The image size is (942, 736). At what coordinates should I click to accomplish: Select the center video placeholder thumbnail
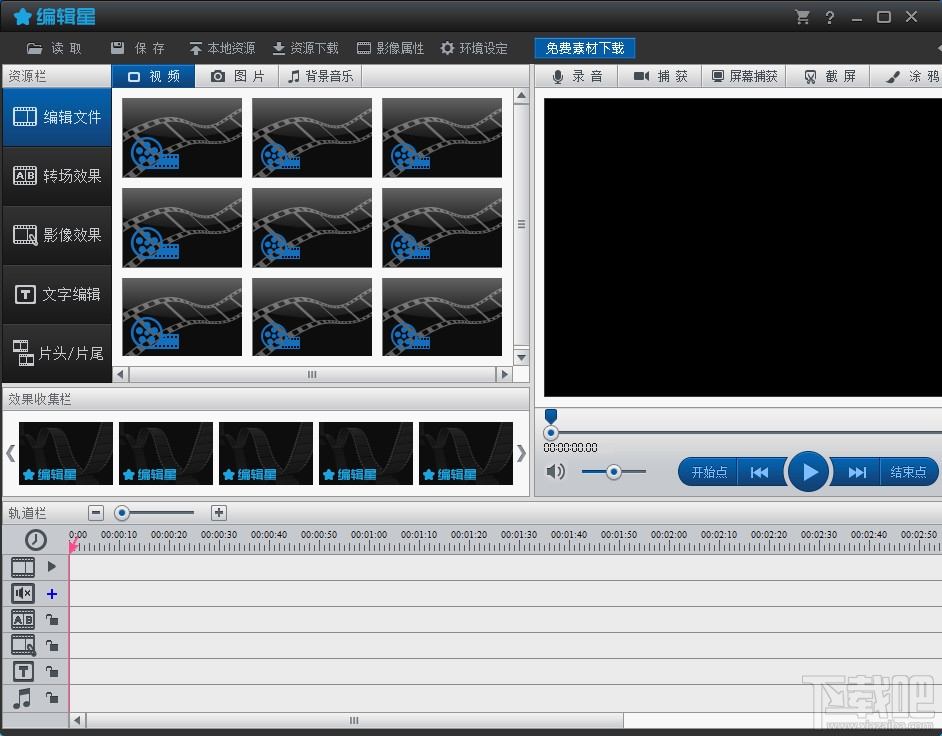[x=312, y=228]
